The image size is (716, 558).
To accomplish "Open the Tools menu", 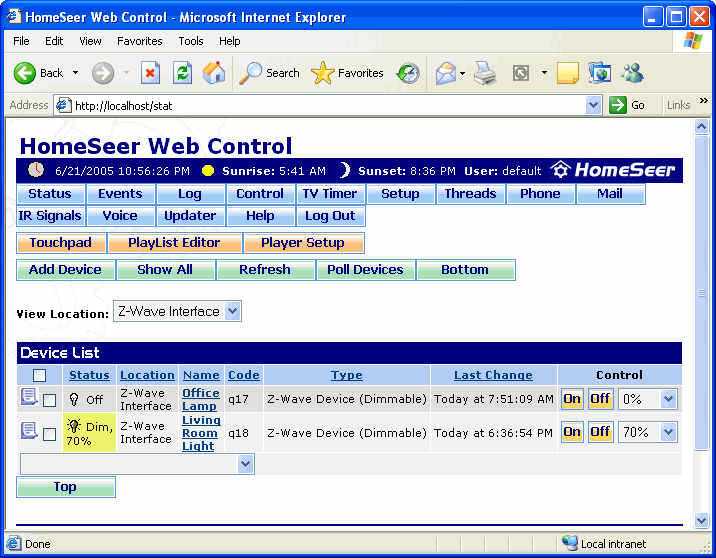I will [x=190, y=41].
